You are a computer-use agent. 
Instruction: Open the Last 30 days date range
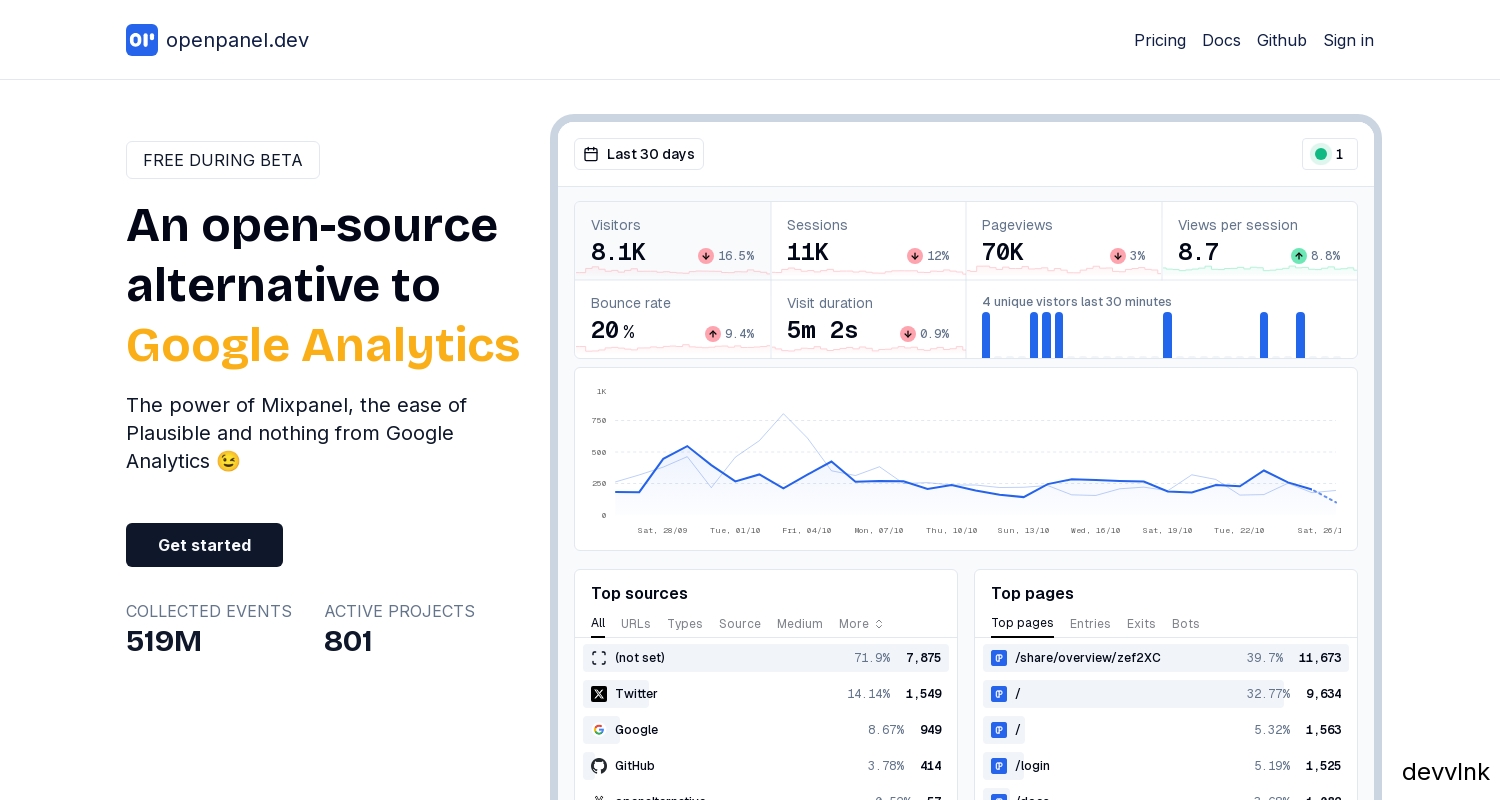coord(639,154)
